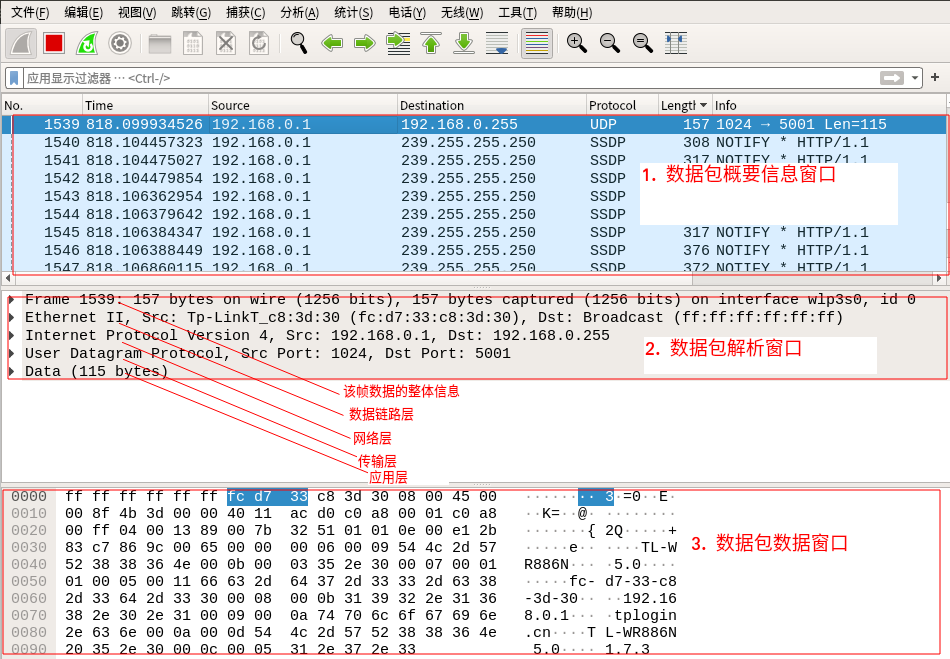
Task: Restart the current capture
Action: [87, 44]
